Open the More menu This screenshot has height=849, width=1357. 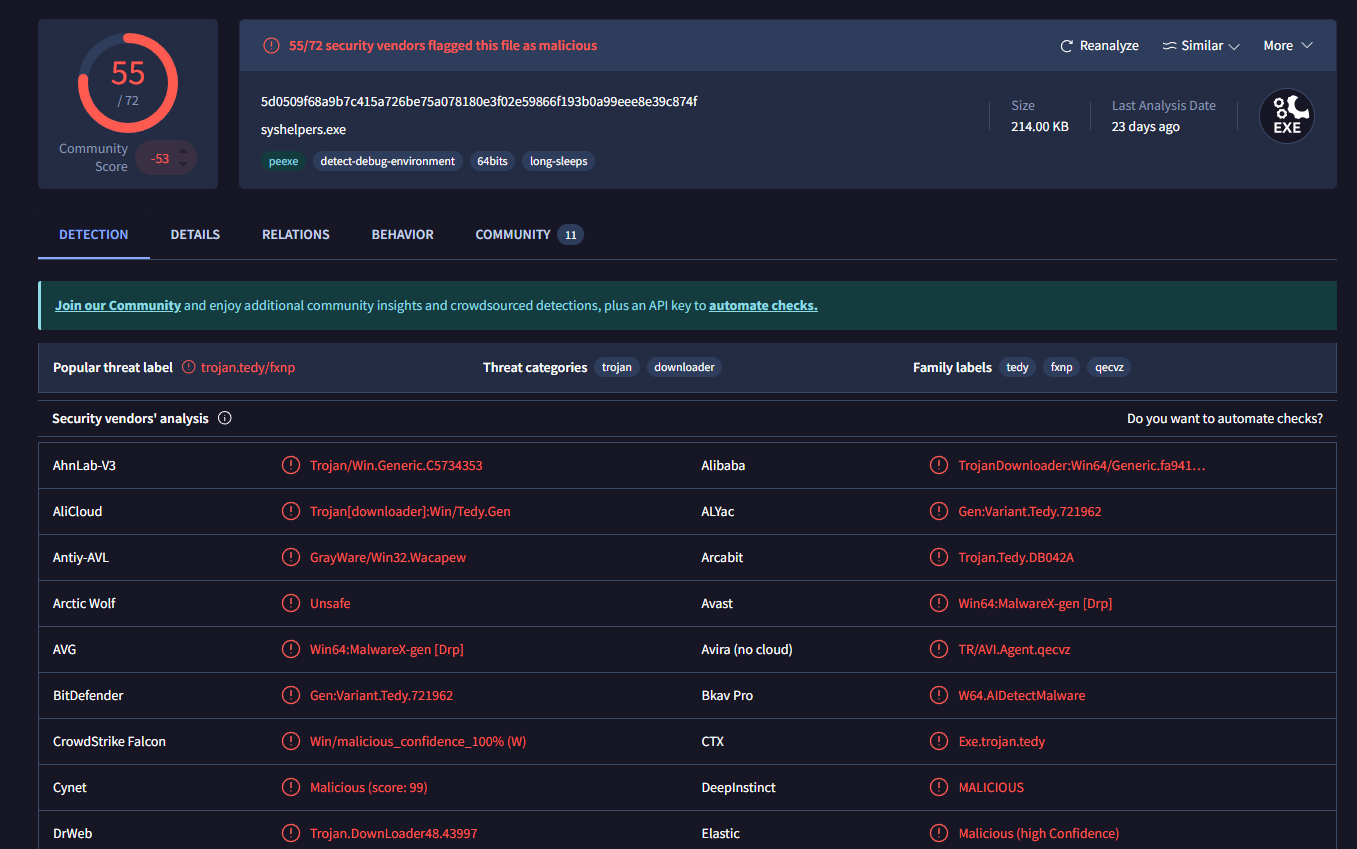[x=1287, y=45]
